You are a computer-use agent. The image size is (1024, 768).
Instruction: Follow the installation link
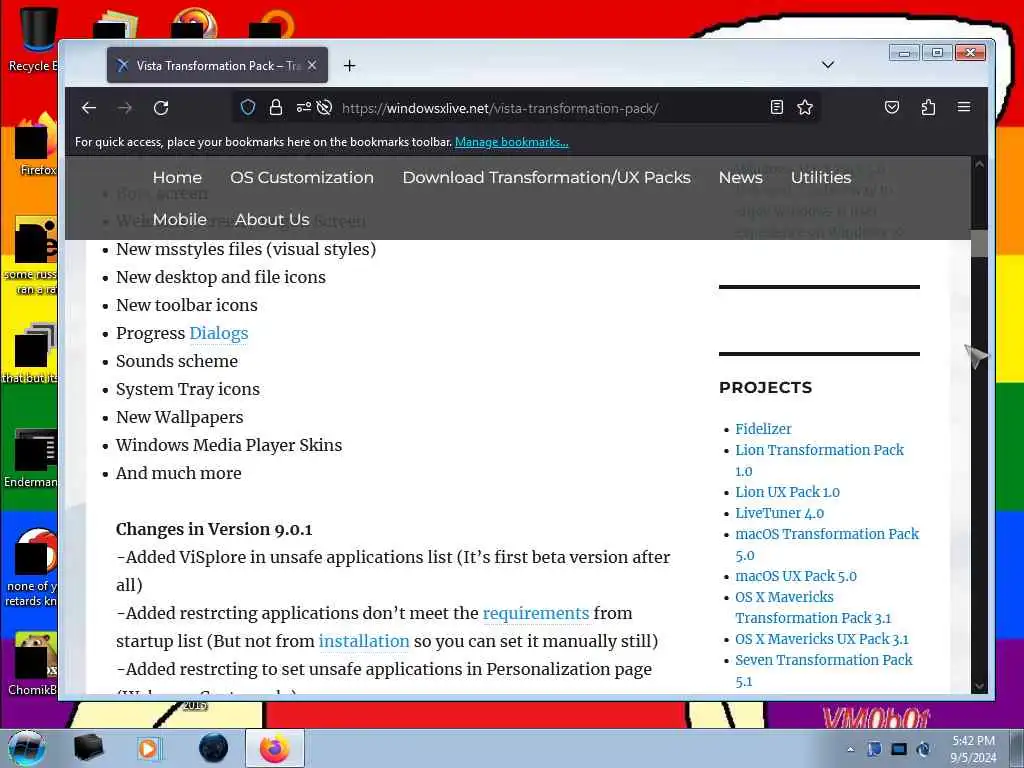pos(364,641)
